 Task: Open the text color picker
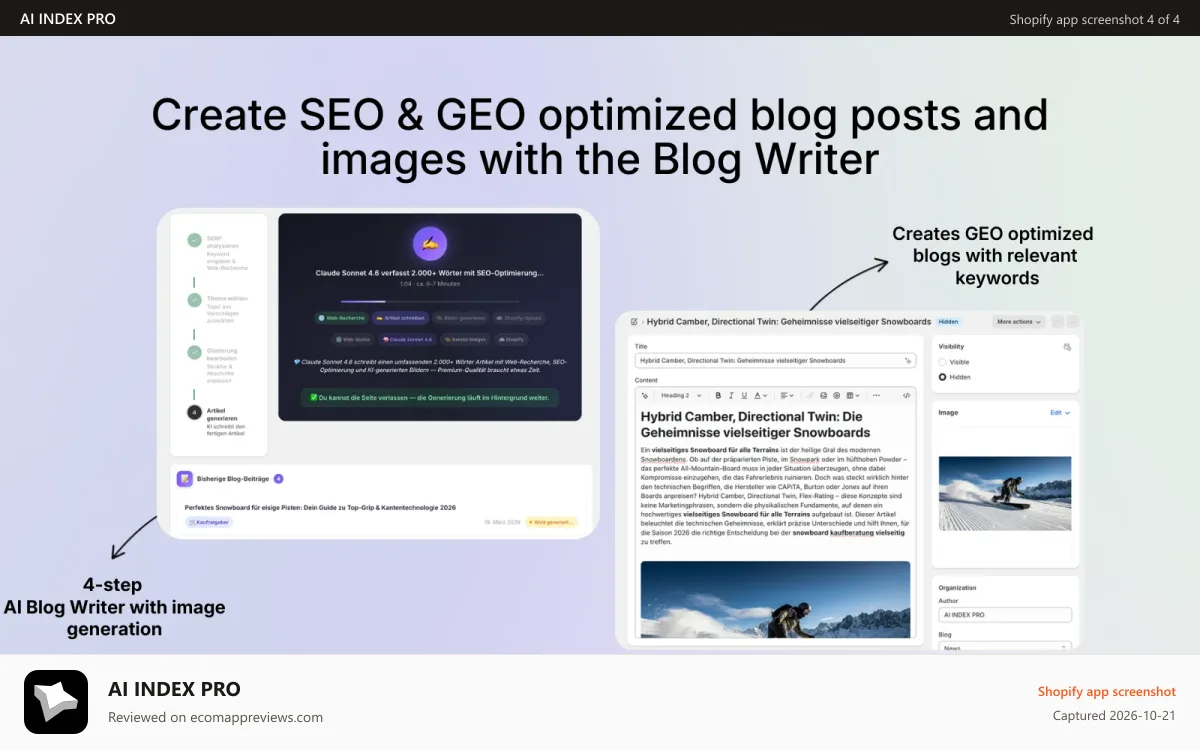[760, 395]
